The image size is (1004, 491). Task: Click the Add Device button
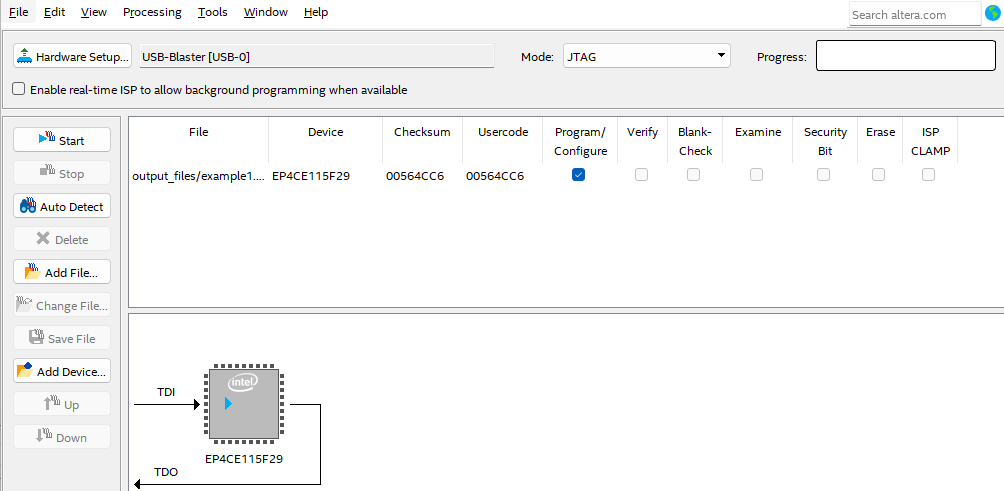[x=62, y=371]
